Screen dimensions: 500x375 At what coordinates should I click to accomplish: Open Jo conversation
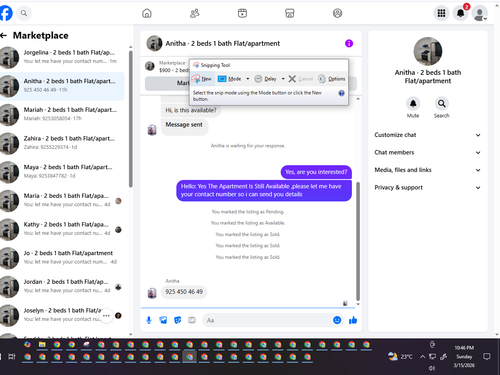click(x=62, y=258)
